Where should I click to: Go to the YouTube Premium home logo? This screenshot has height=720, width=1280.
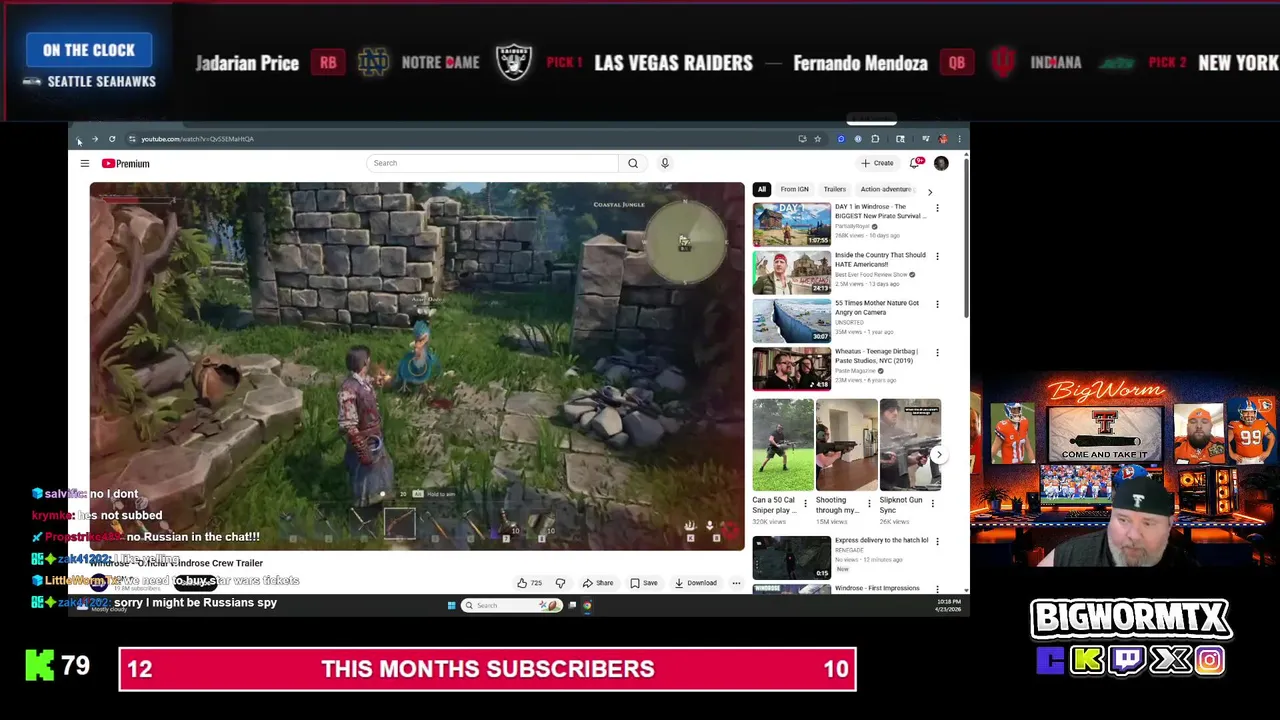pos(125,163)
